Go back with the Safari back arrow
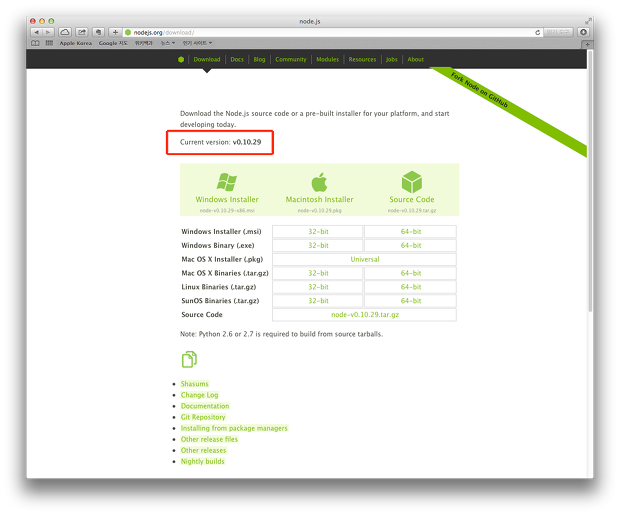The height and width of the screenshot is (515, 620). click(36, 32)
